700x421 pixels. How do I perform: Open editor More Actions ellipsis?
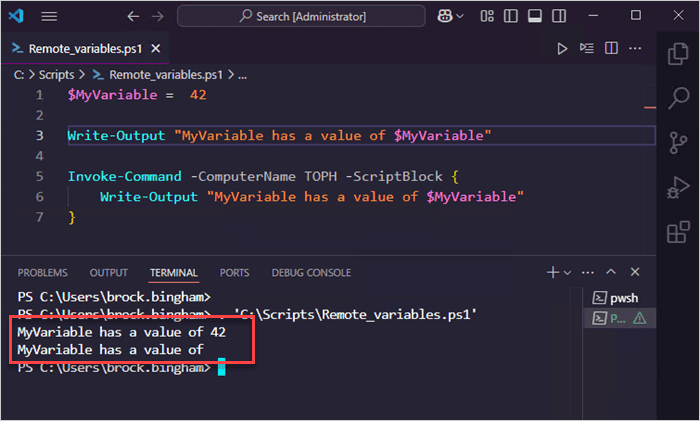tap(635, 48)
